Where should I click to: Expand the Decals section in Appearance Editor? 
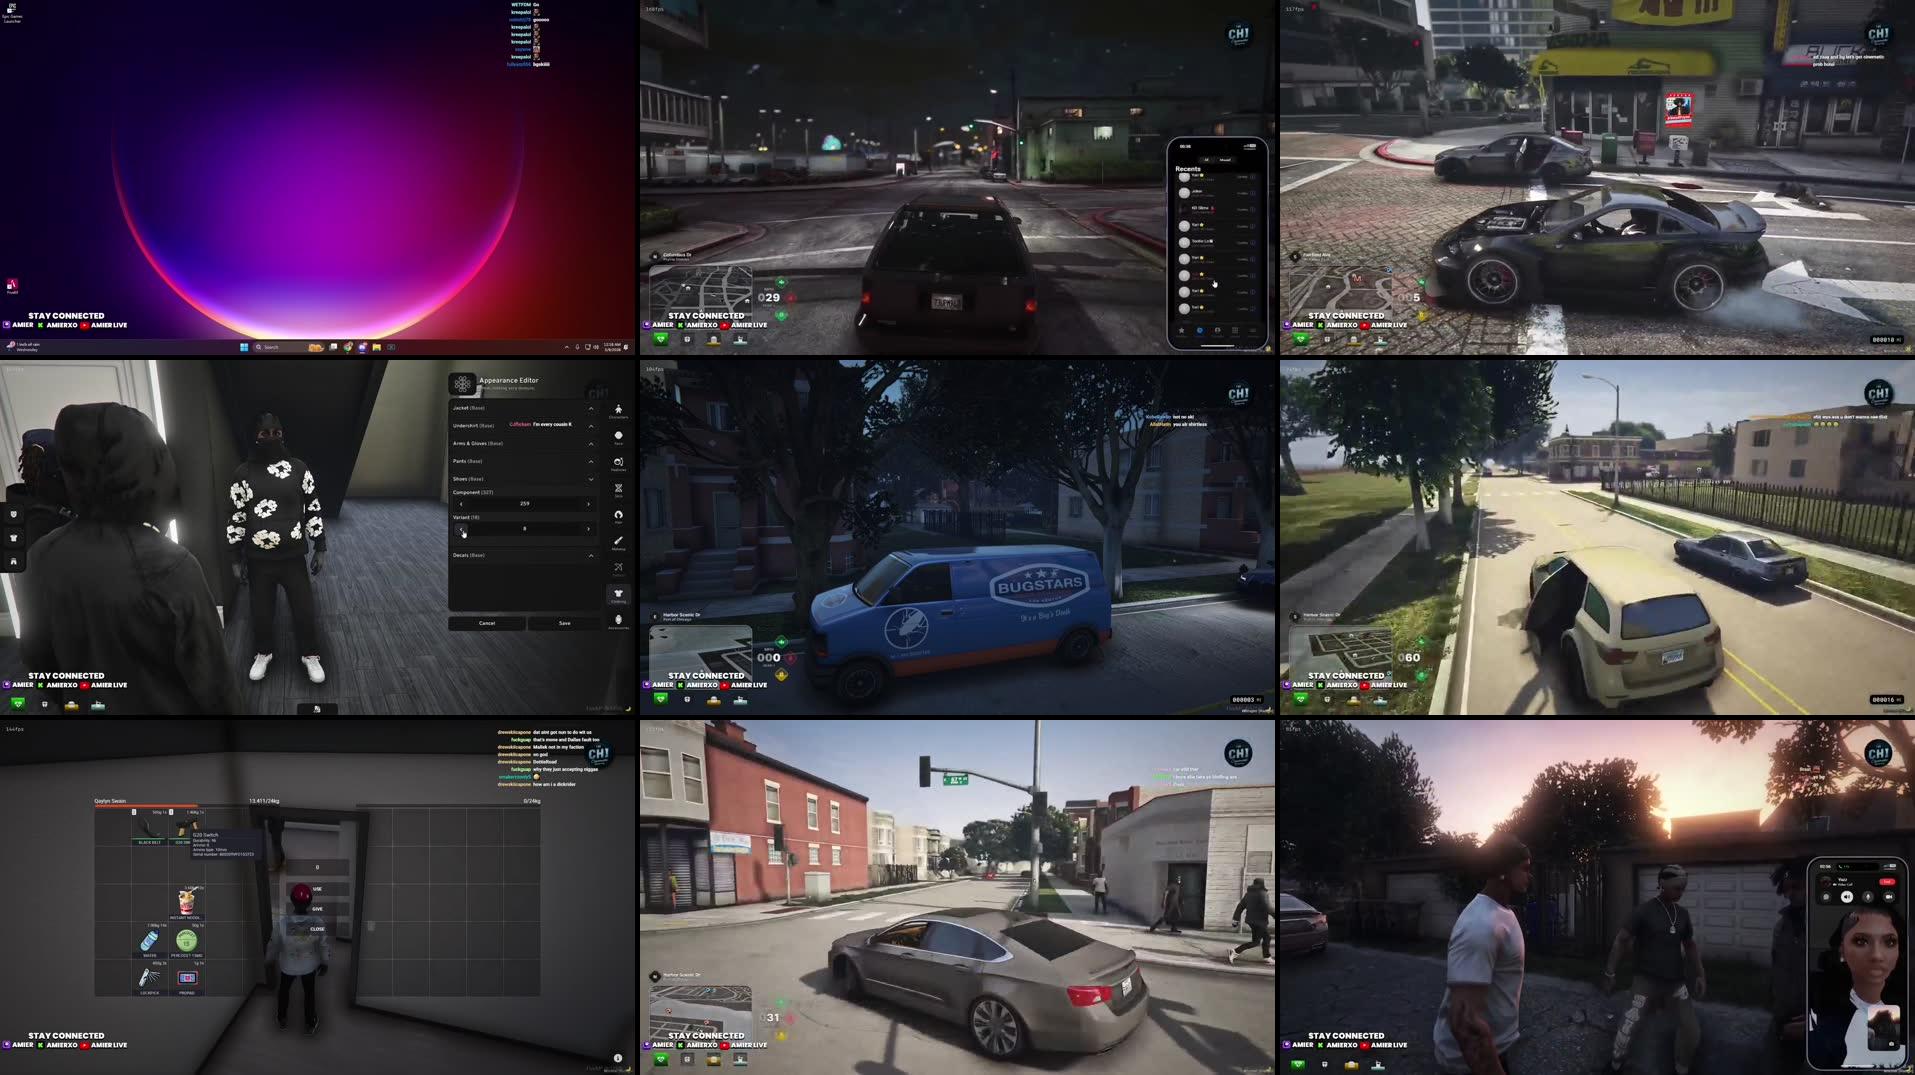tap(592, 555)
